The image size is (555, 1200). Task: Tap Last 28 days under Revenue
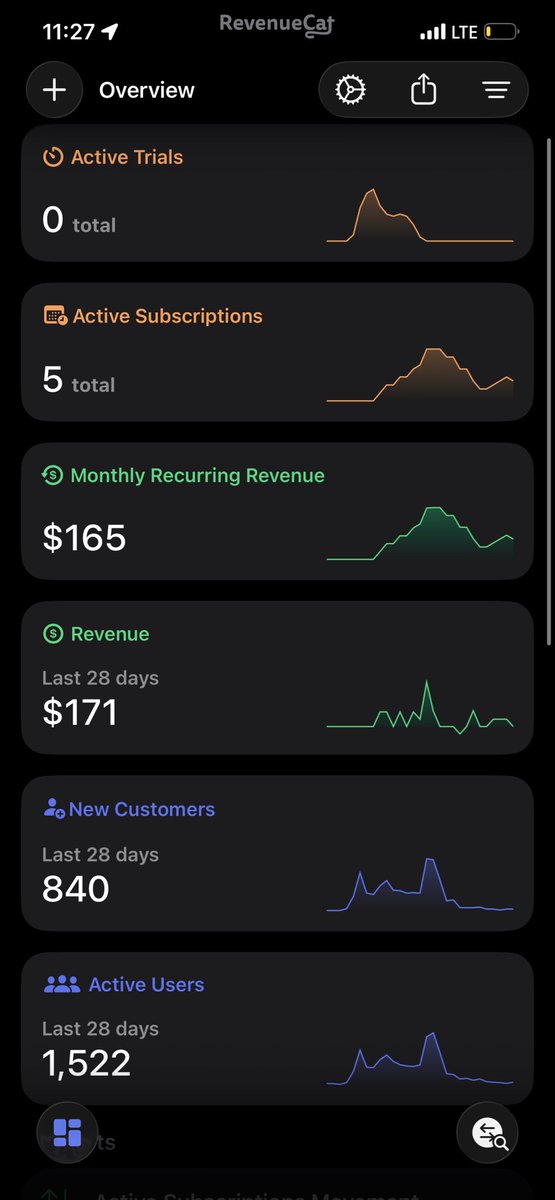pos(100,678)
